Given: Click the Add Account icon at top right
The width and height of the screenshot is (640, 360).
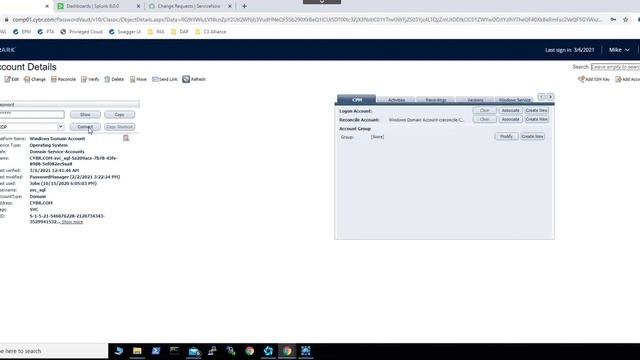Looking at the screenshot, I should tap(618, 79).
